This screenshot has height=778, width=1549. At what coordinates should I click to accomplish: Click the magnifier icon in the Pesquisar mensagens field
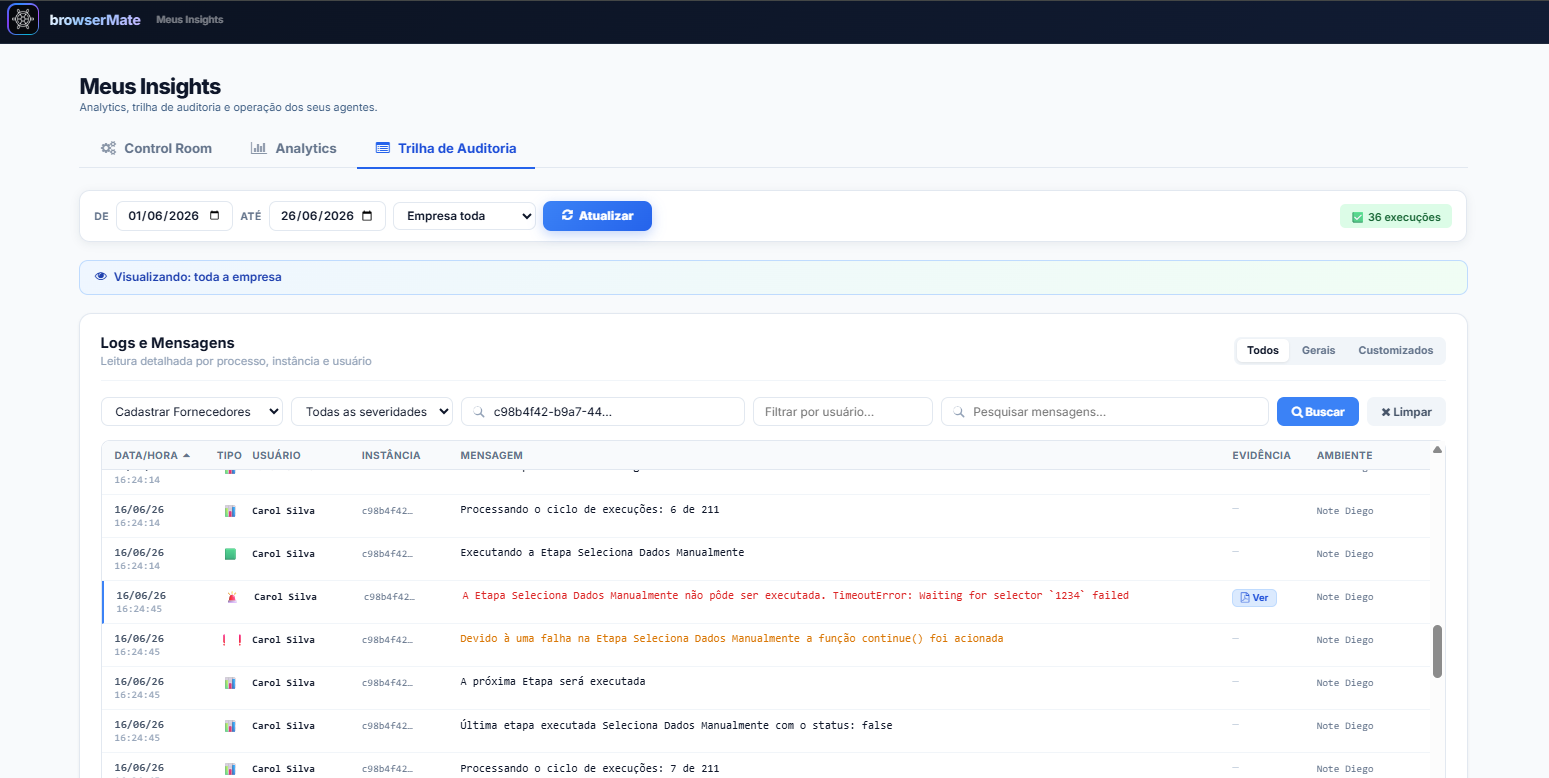point(960,412)
